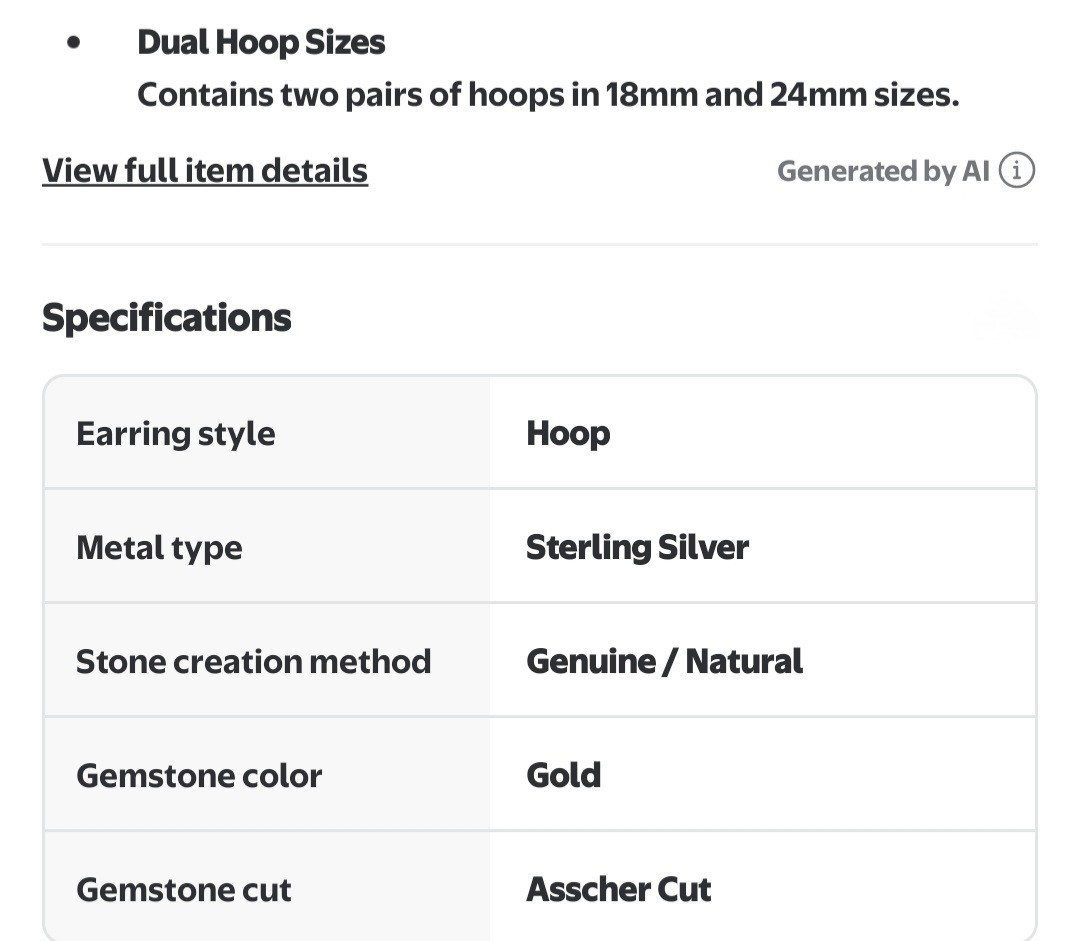The width and height of the screenshot is (1080, 941).
Task: Click the Gemstone cut label
Action: pyautogui.click(x=184, y=889)
